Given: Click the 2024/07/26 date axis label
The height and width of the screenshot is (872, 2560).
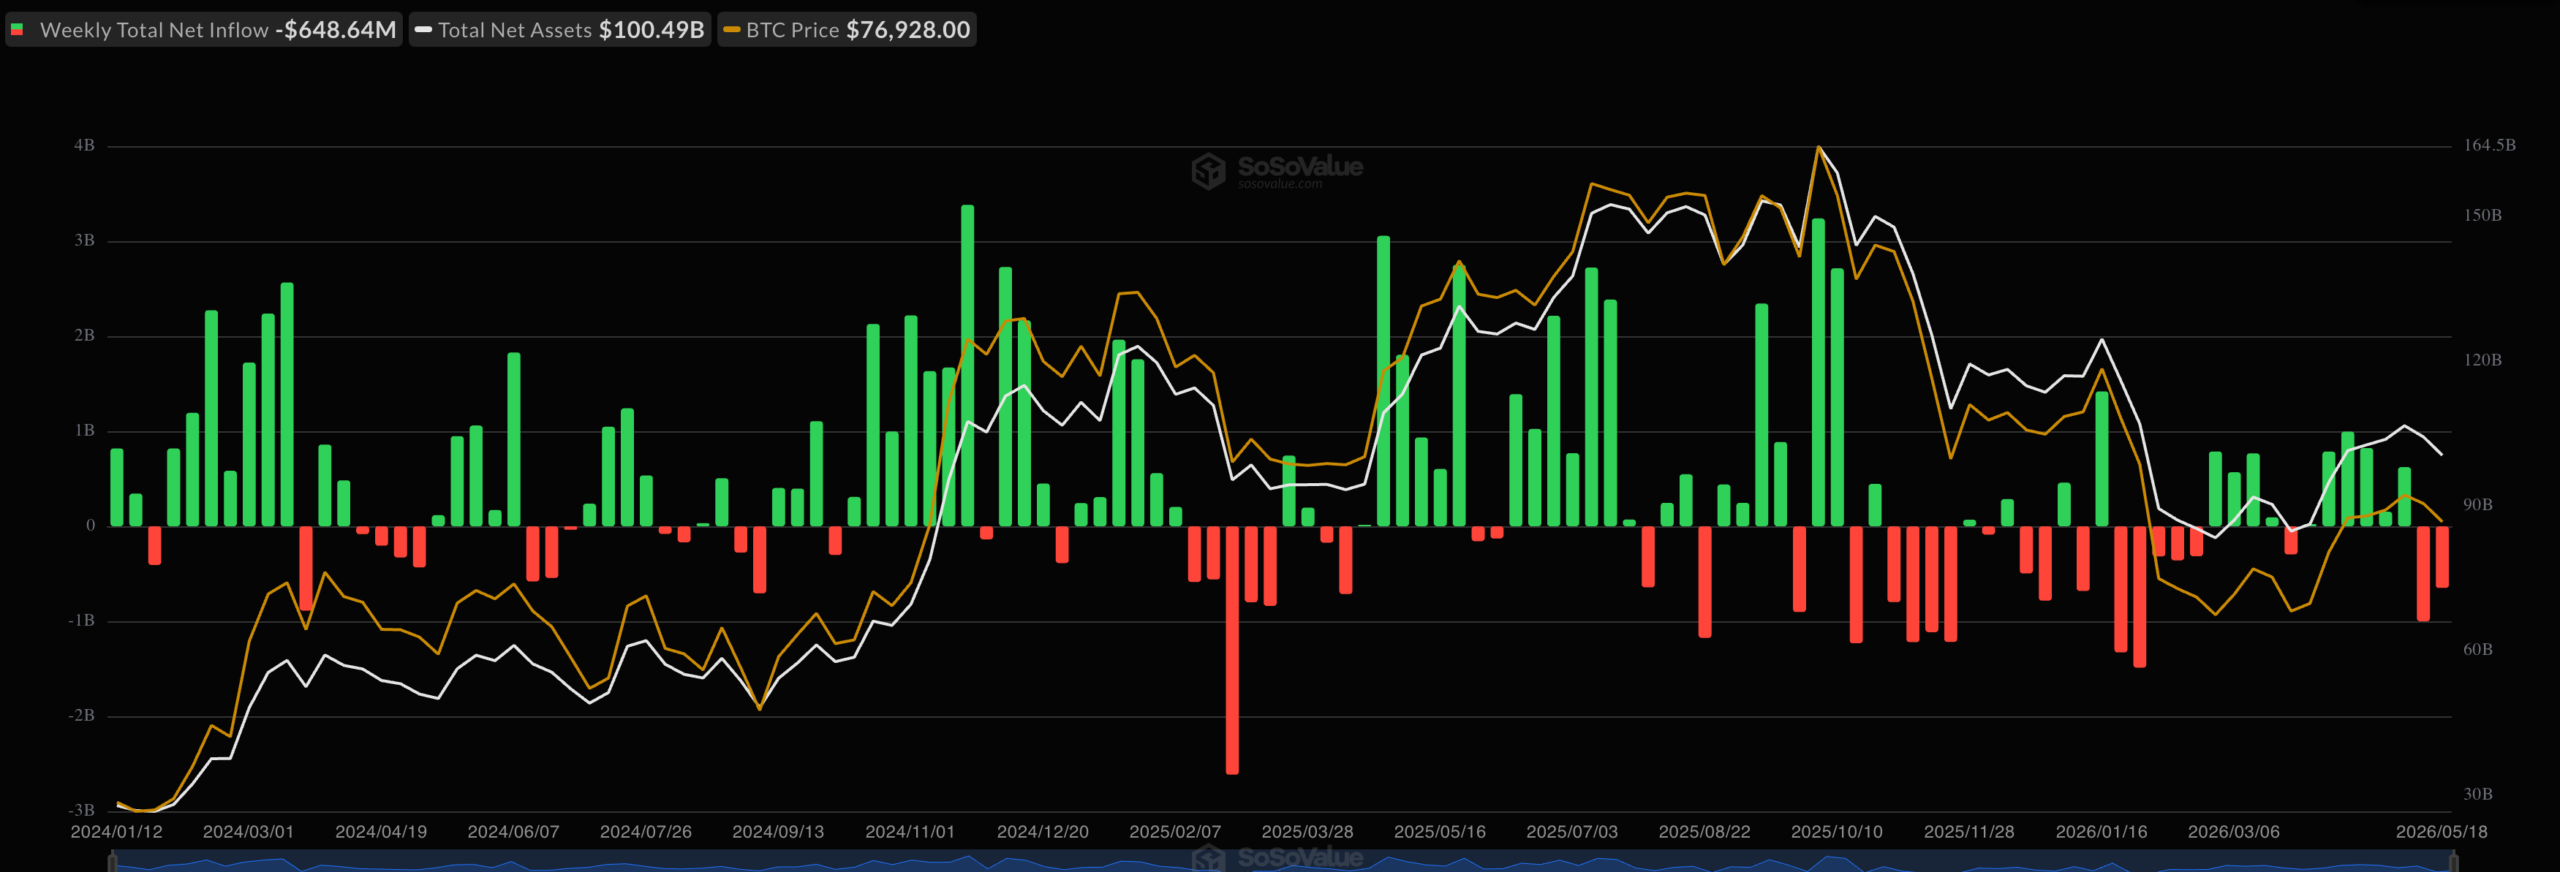Looking at the screenshot, I should click(645, 832).
